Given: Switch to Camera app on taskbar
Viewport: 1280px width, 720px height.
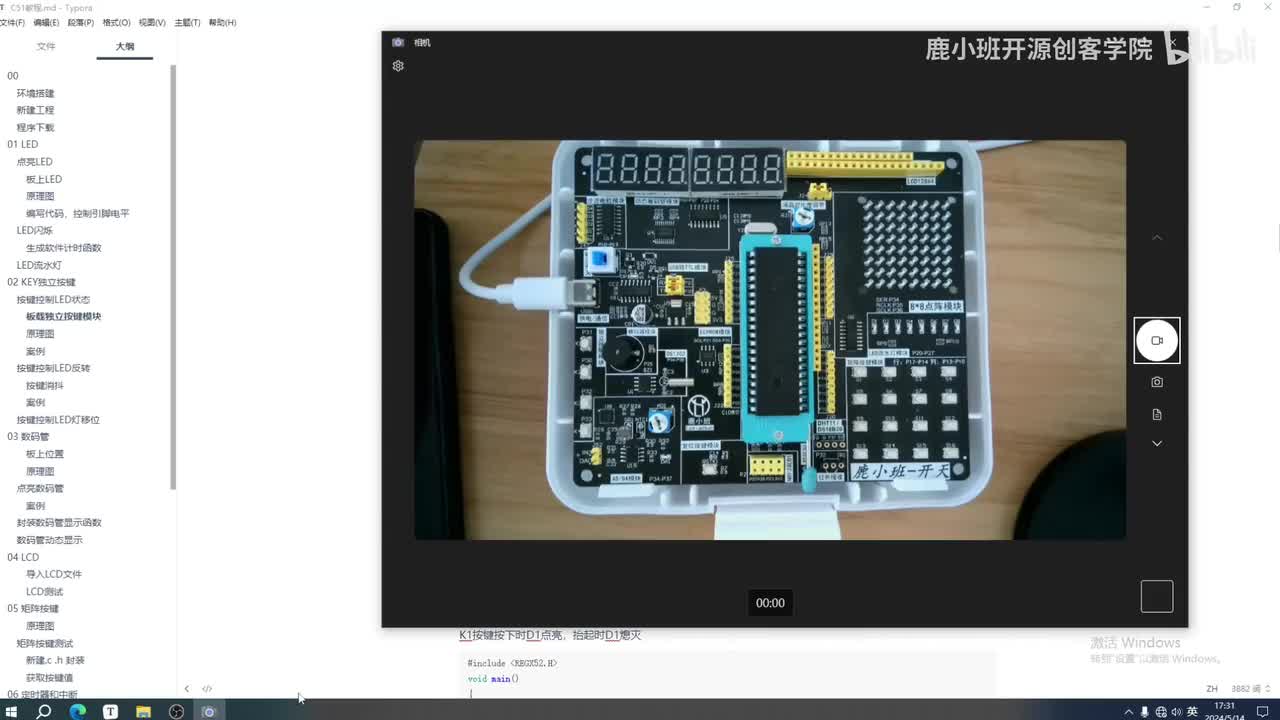Looking at the screenshot, I should (x=209, y=711).
